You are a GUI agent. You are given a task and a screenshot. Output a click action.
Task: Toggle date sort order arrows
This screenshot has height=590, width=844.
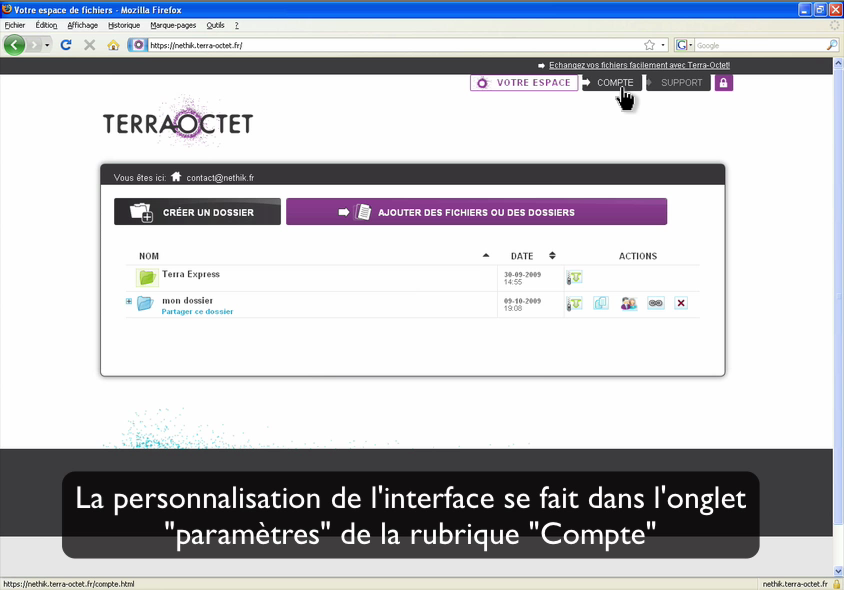(x=552, y=256)
